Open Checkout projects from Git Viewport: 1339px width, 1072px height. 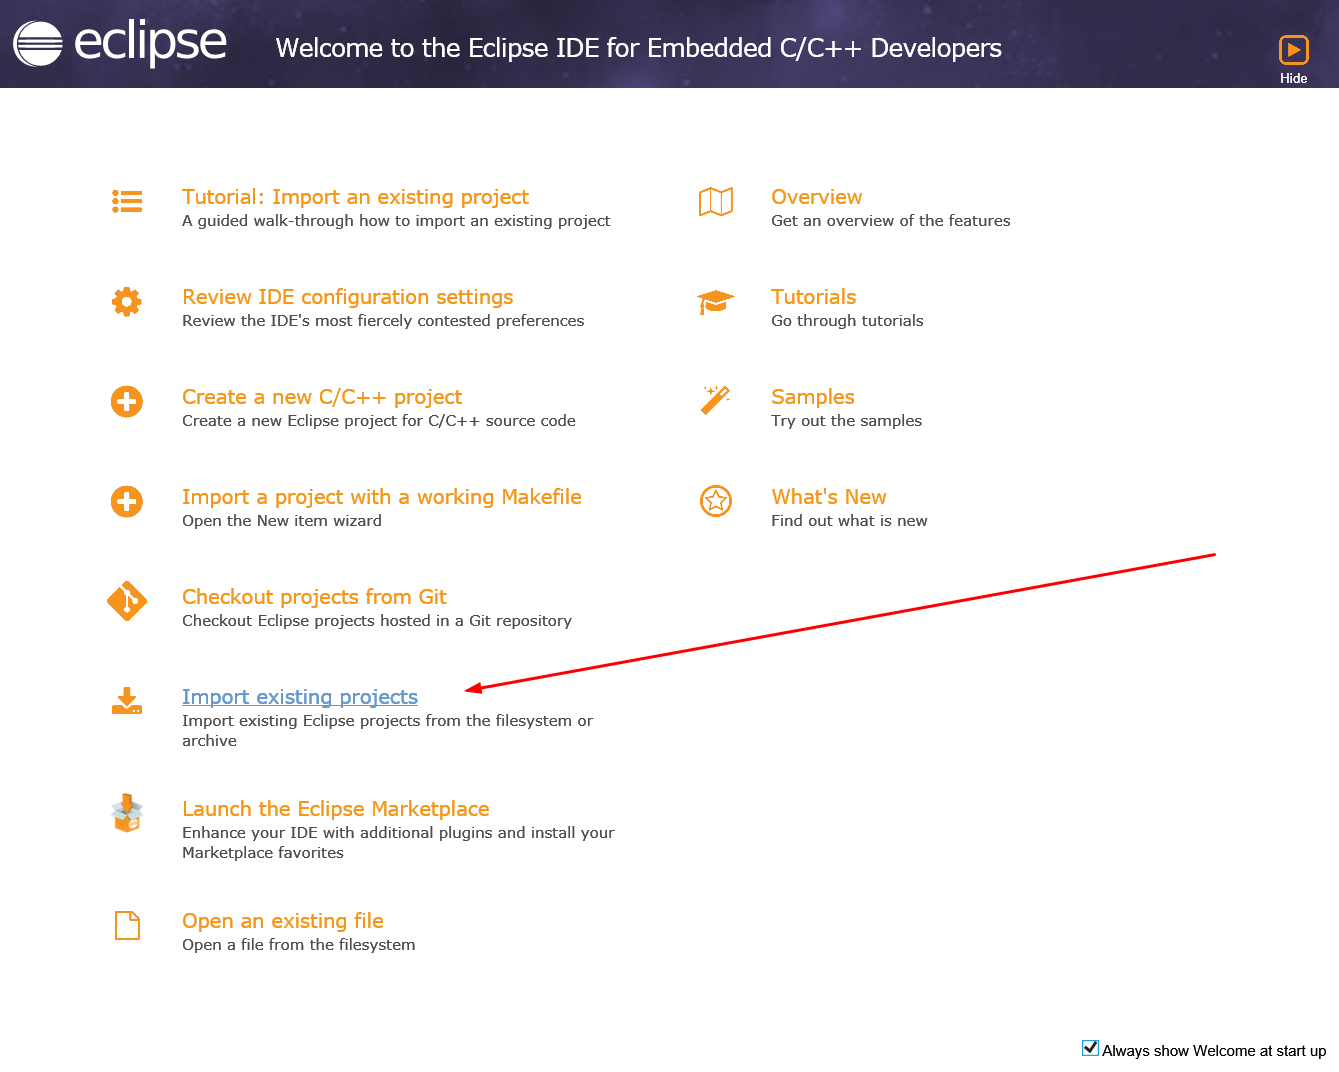pos(314,597)
